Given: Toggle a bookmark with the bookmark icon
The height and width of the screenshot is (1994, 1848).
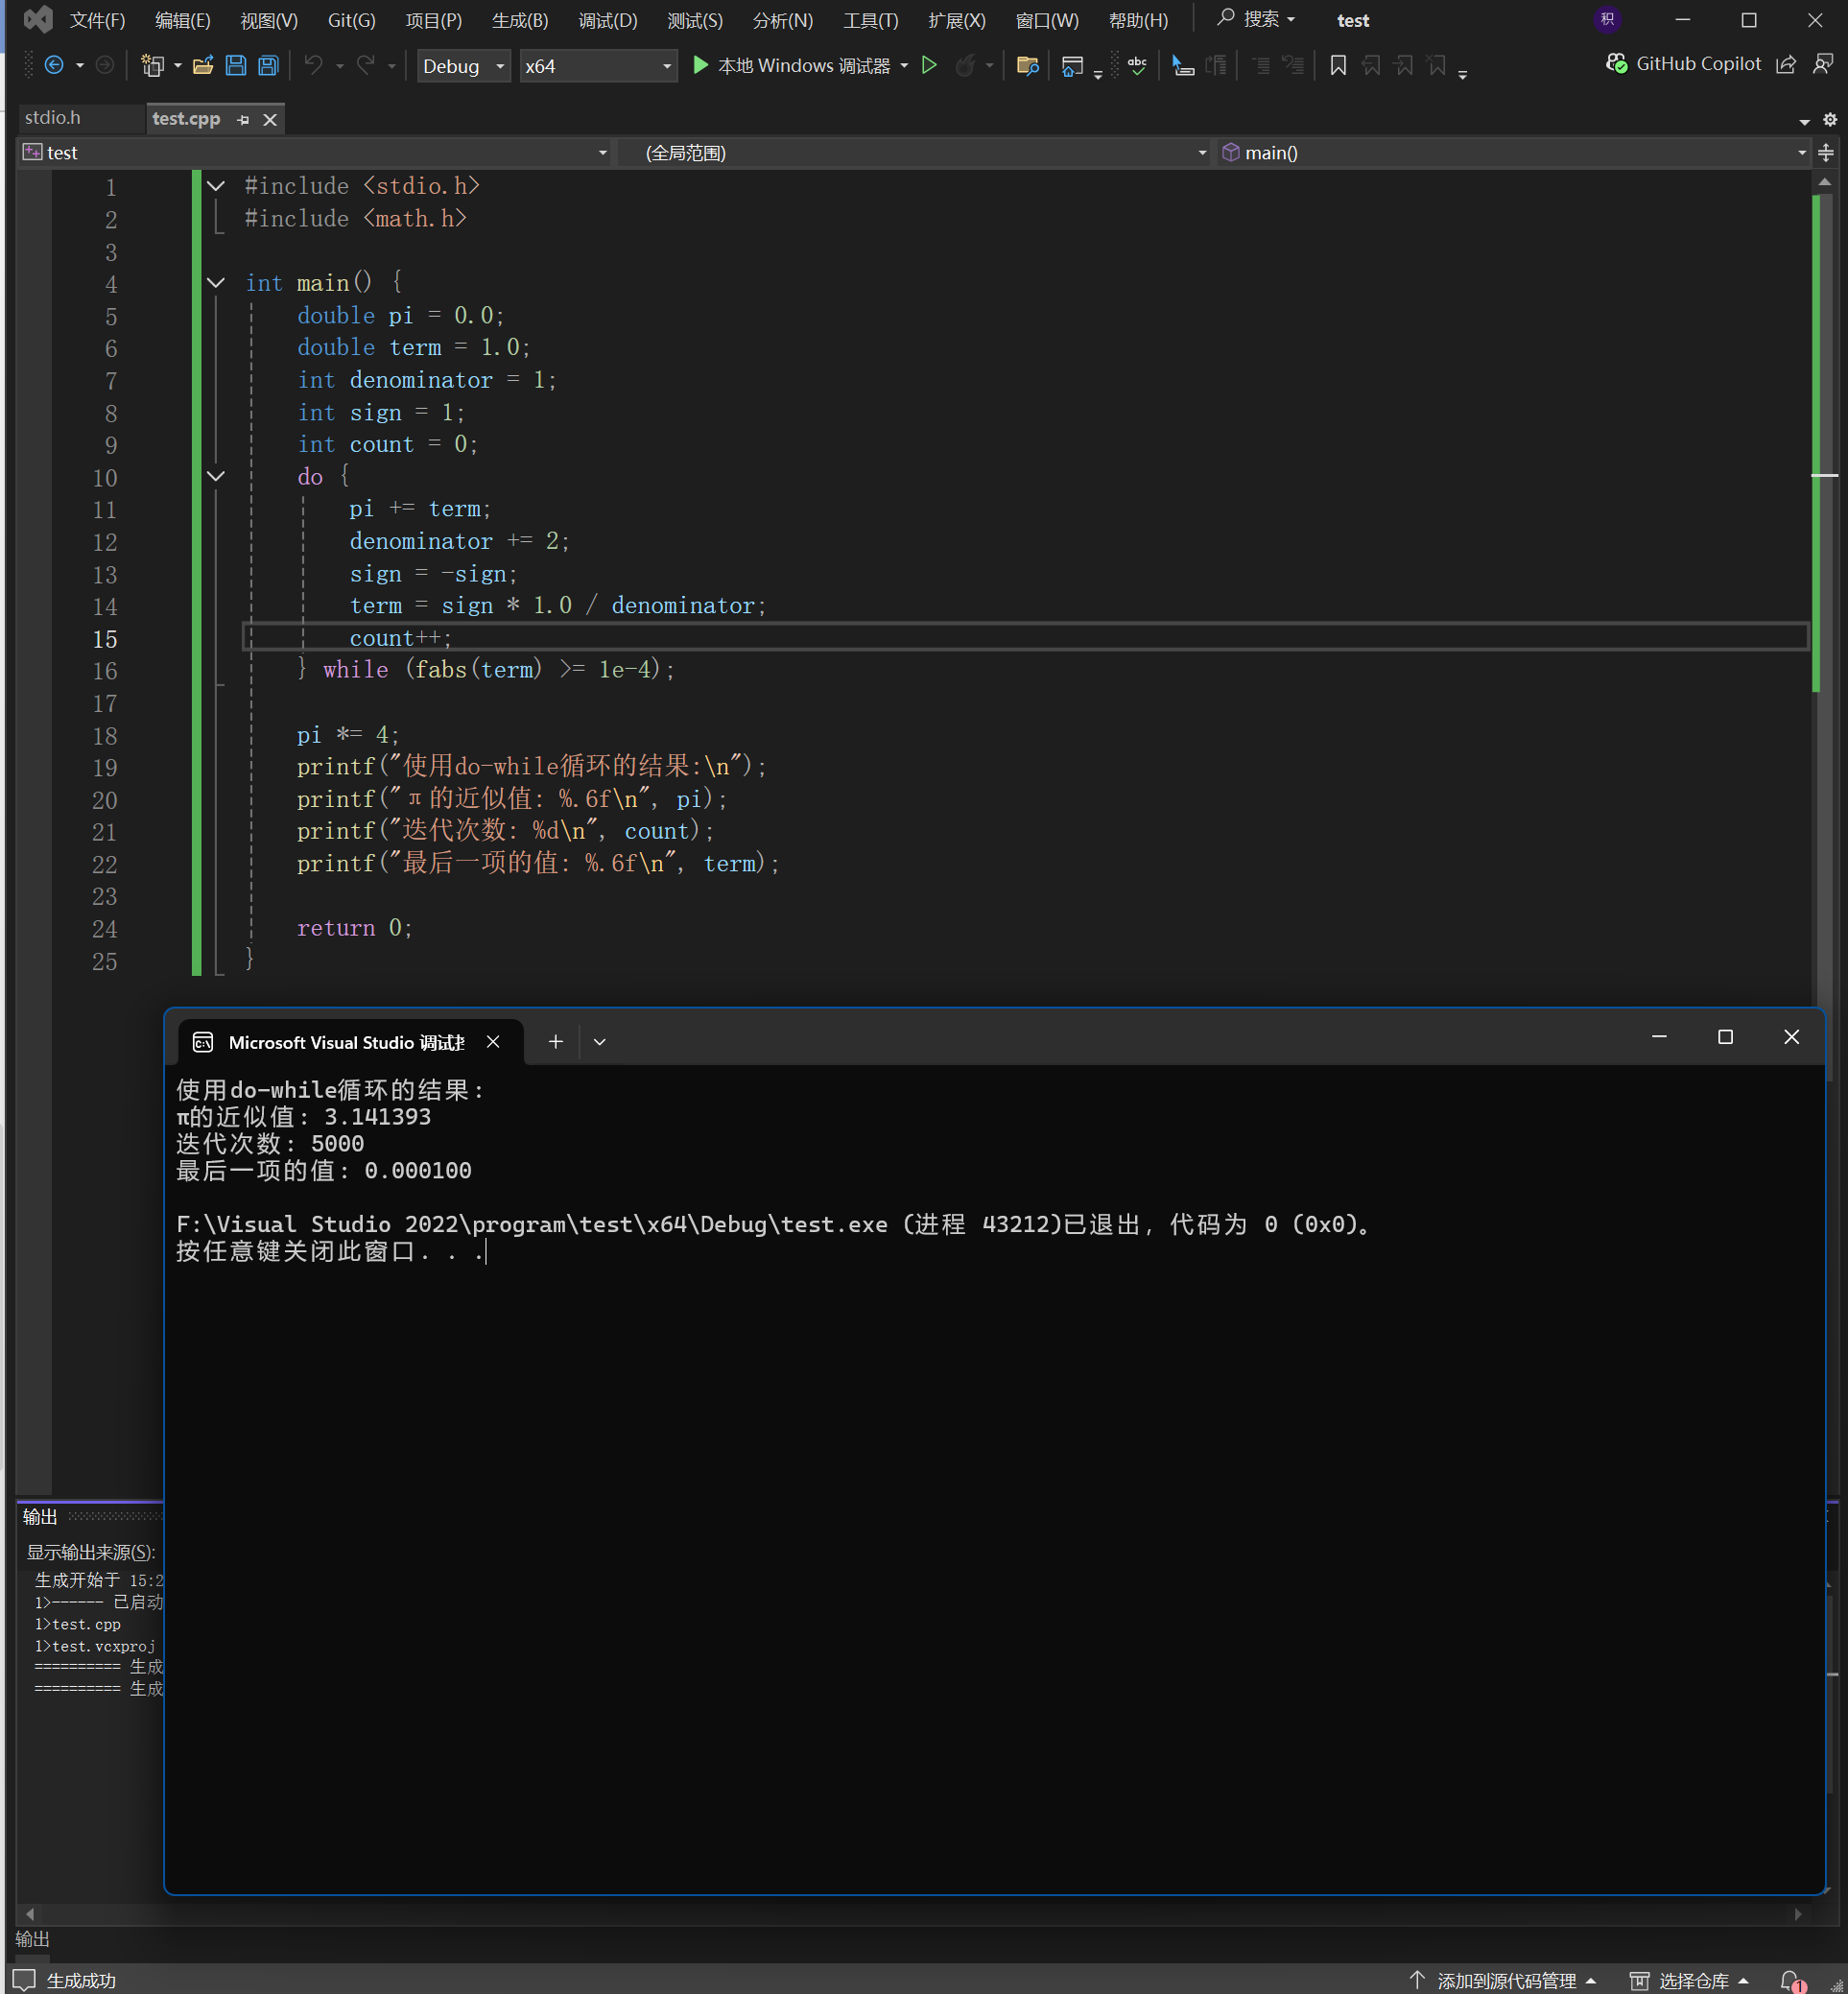Looking at the screenshot, I should [1337, 66].
